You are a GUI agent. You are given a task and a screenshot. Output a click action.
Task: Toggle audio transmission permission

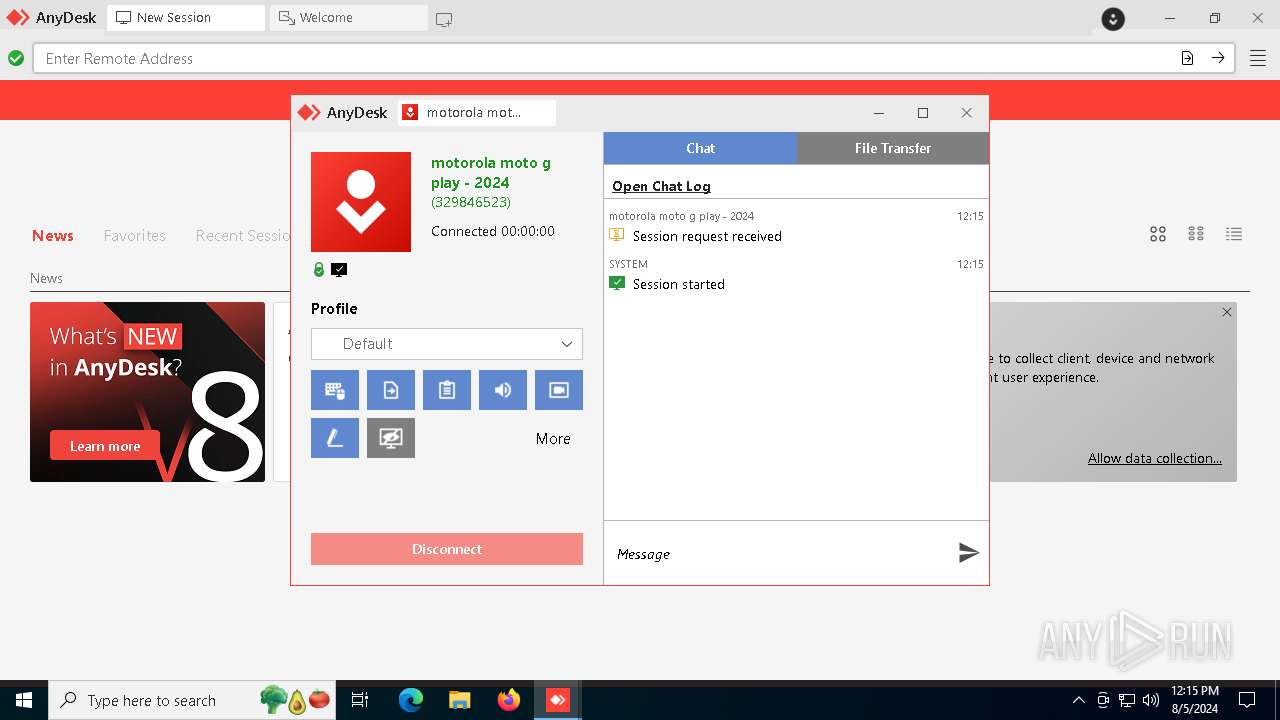tap(503, 390)
